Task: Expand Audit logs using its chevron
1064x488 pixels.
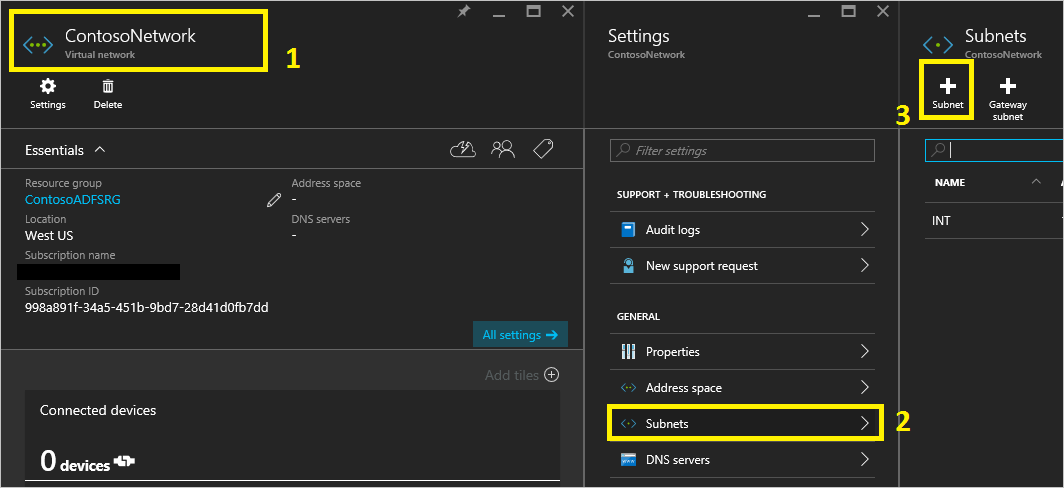Action: [864, 230]
